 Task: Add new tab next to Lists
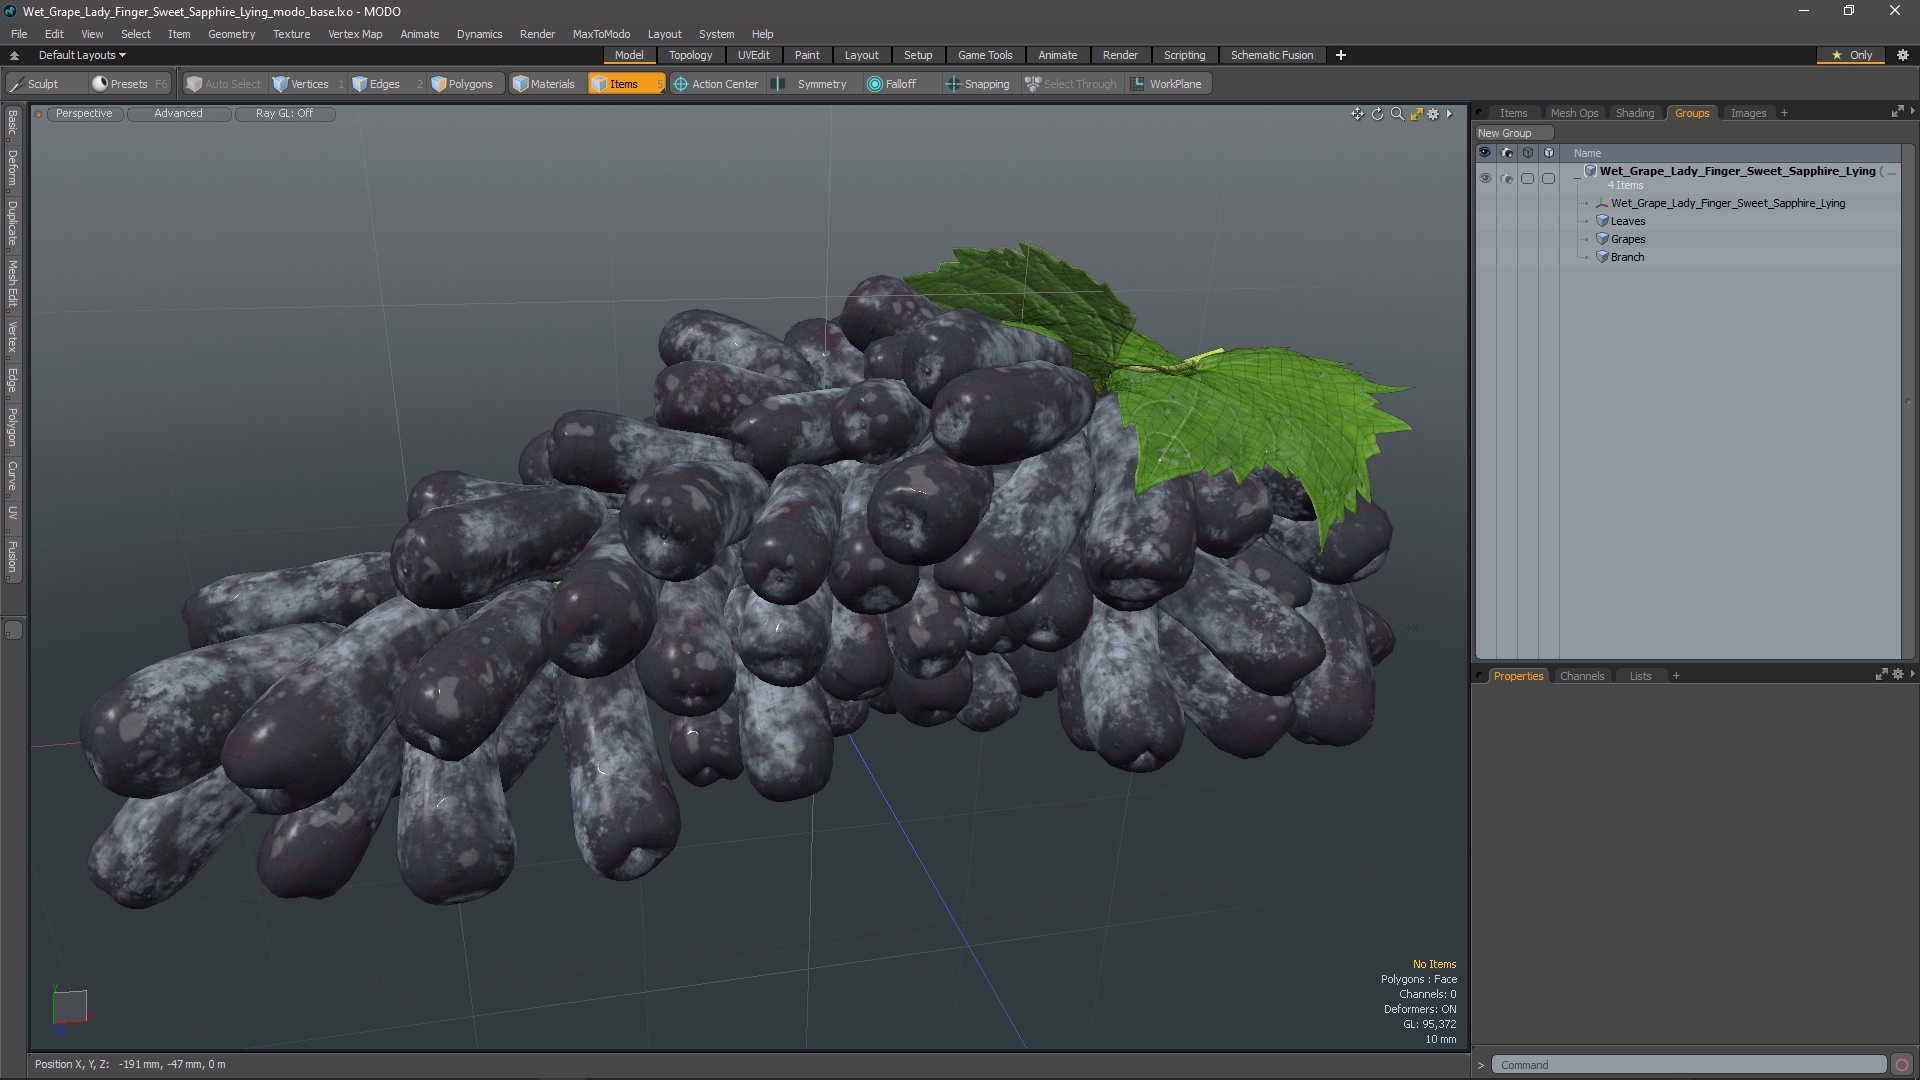click(x=1676, y=676)
